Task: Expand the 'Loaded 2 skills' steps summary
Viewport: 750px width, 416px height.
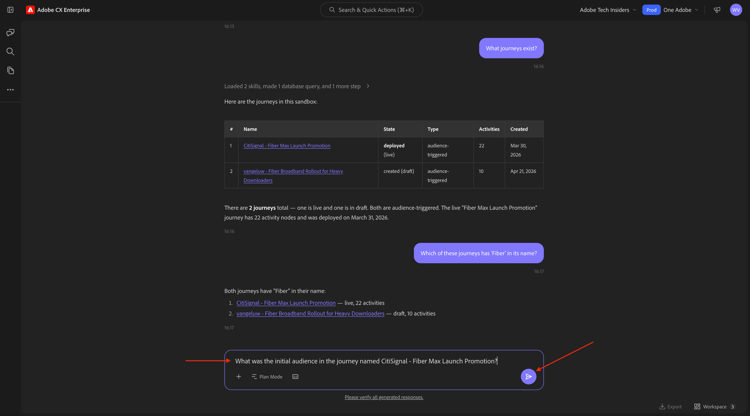Action: pyautogui.click(x=297, y=86)
